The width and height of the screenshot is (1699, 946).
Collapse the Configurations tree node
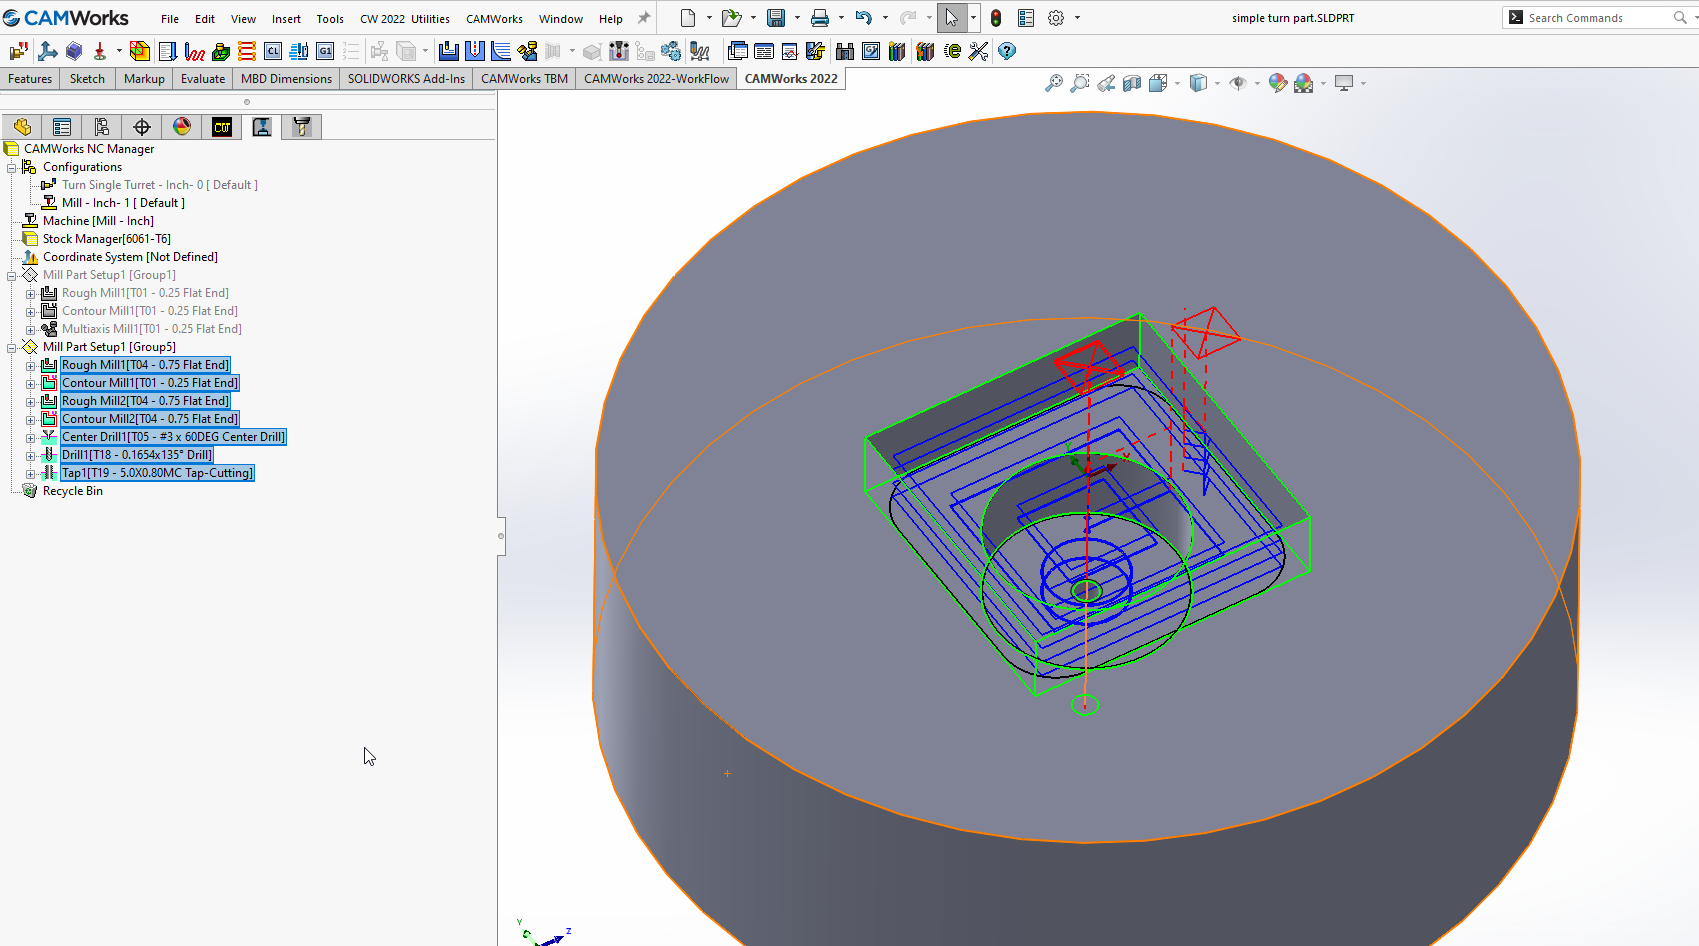[x=12, y=167]
